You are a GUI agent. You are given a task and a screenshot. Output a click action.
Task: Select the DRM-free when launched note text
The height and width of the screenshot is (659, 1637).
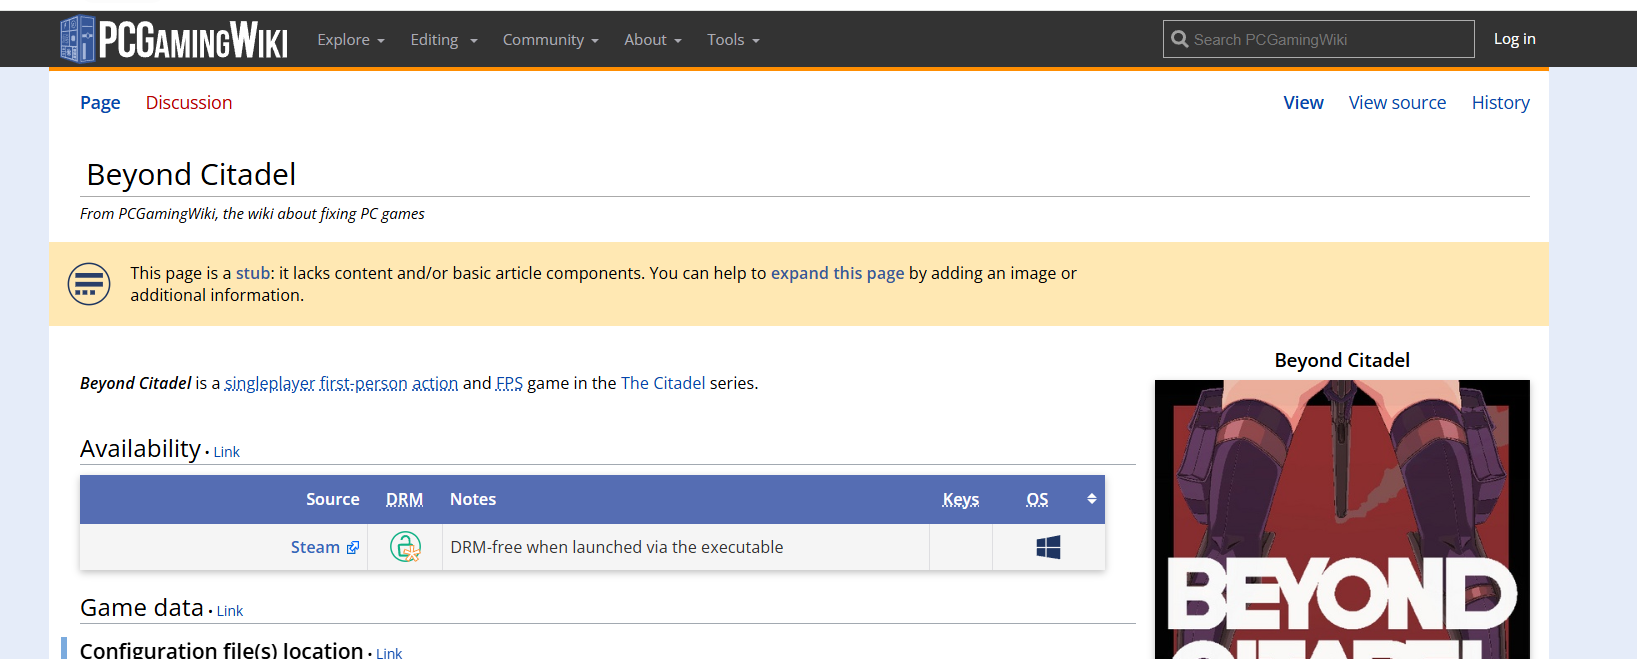point(617,547)
